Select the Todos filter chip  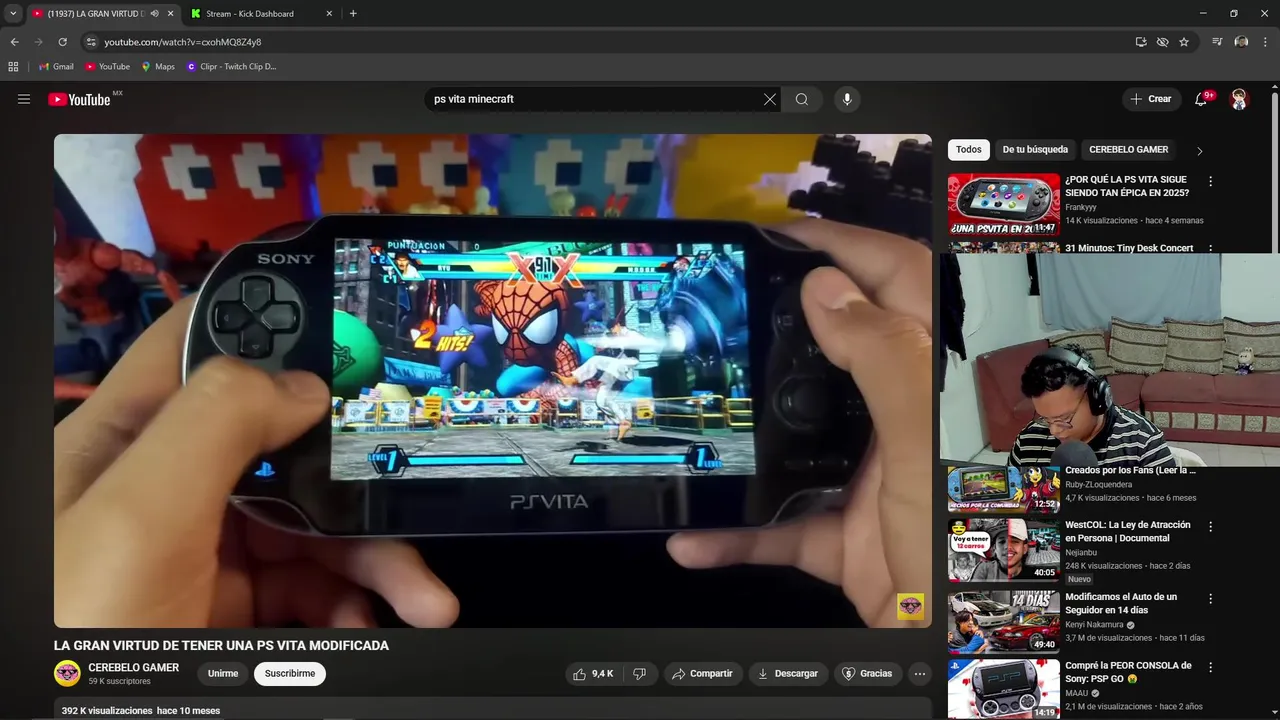pos(969,150)
